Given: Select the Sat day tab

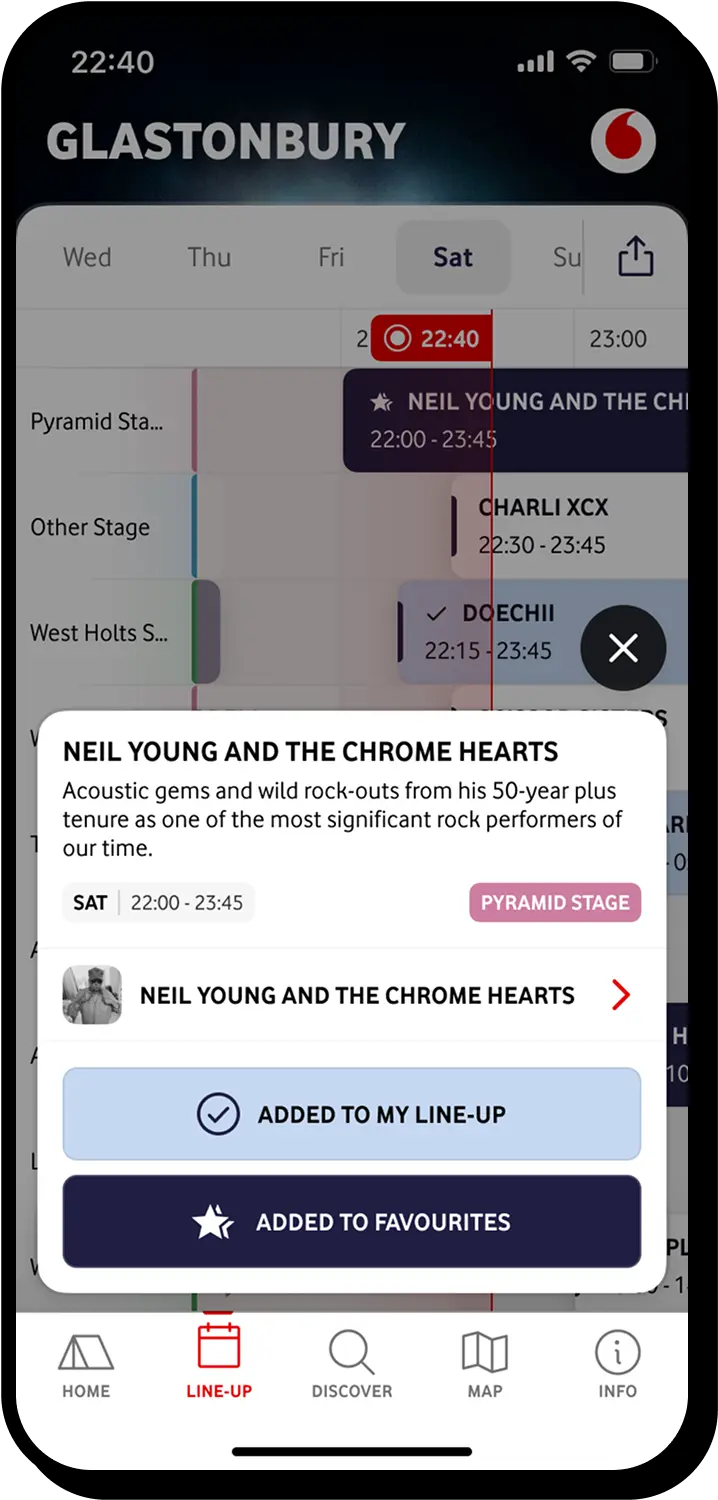Looking at the screenshot, I should click(453, 257).
